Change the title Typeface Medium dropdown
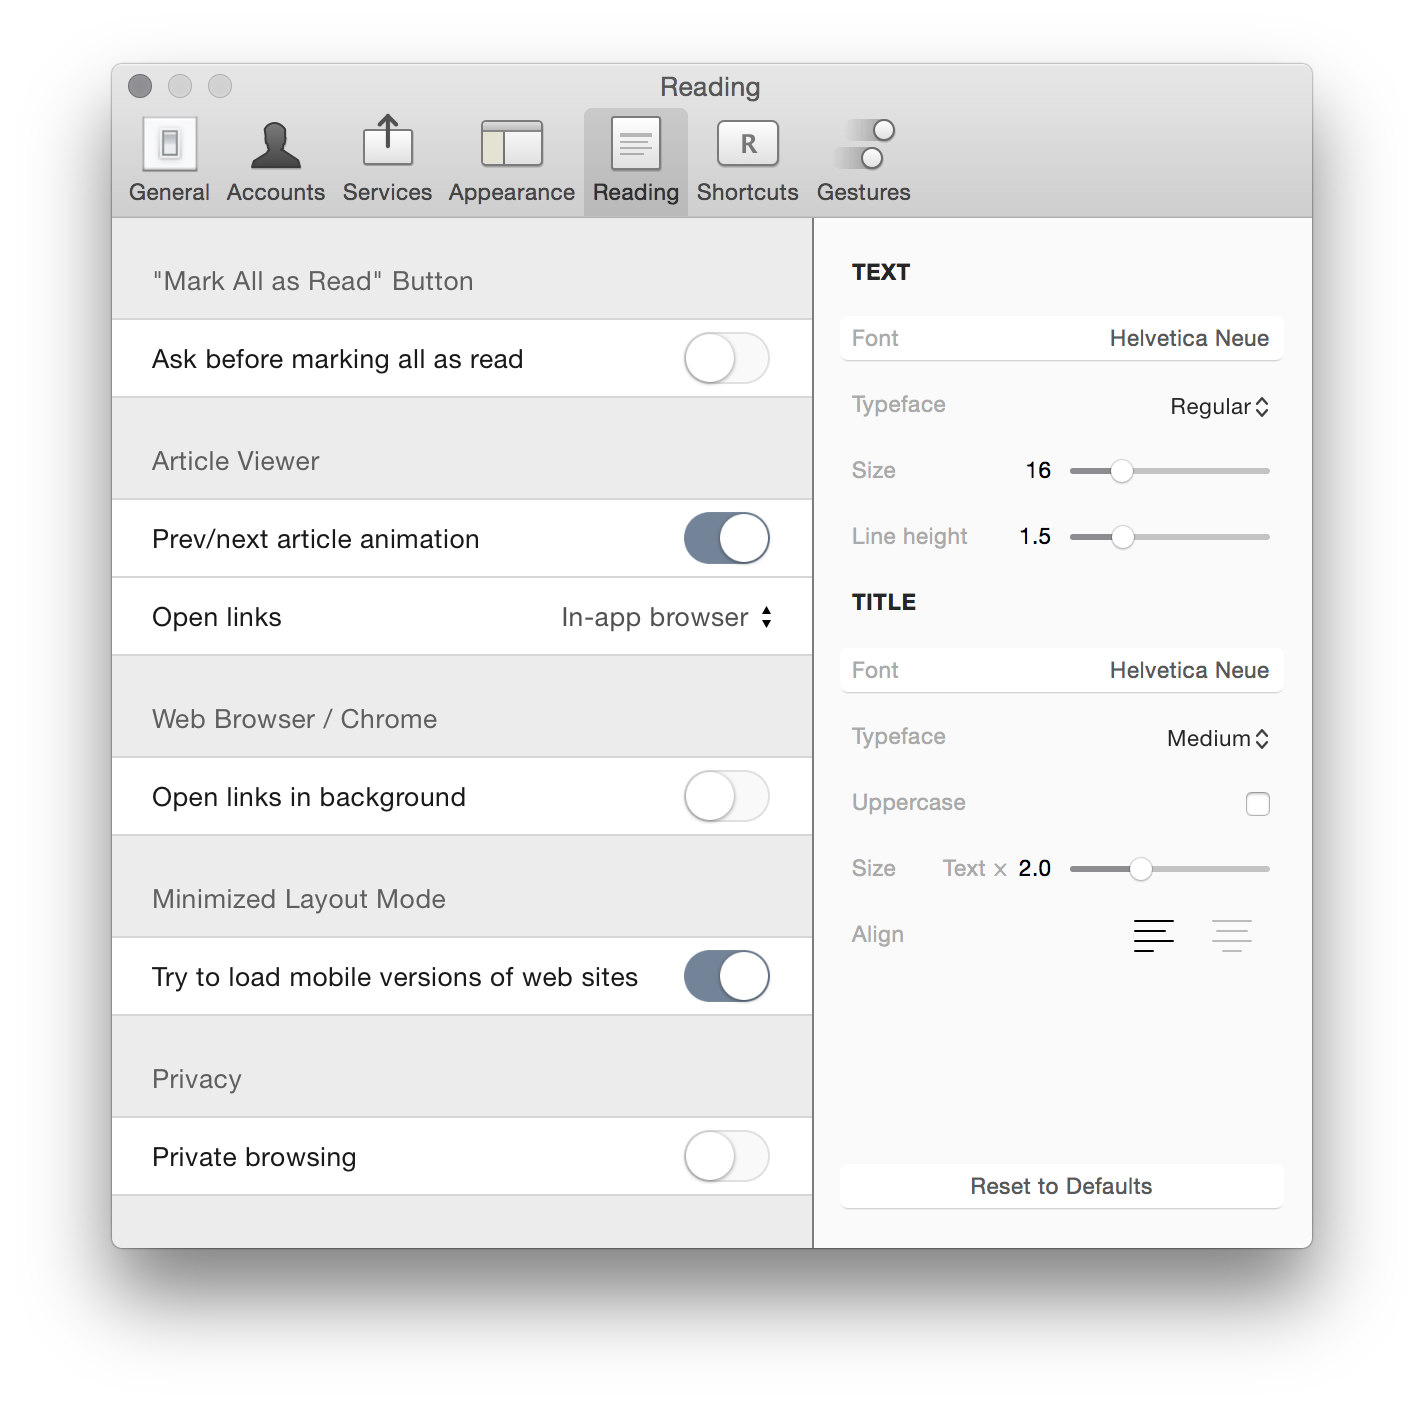Screen dimensions: 1424x1408 (1218, 739)
